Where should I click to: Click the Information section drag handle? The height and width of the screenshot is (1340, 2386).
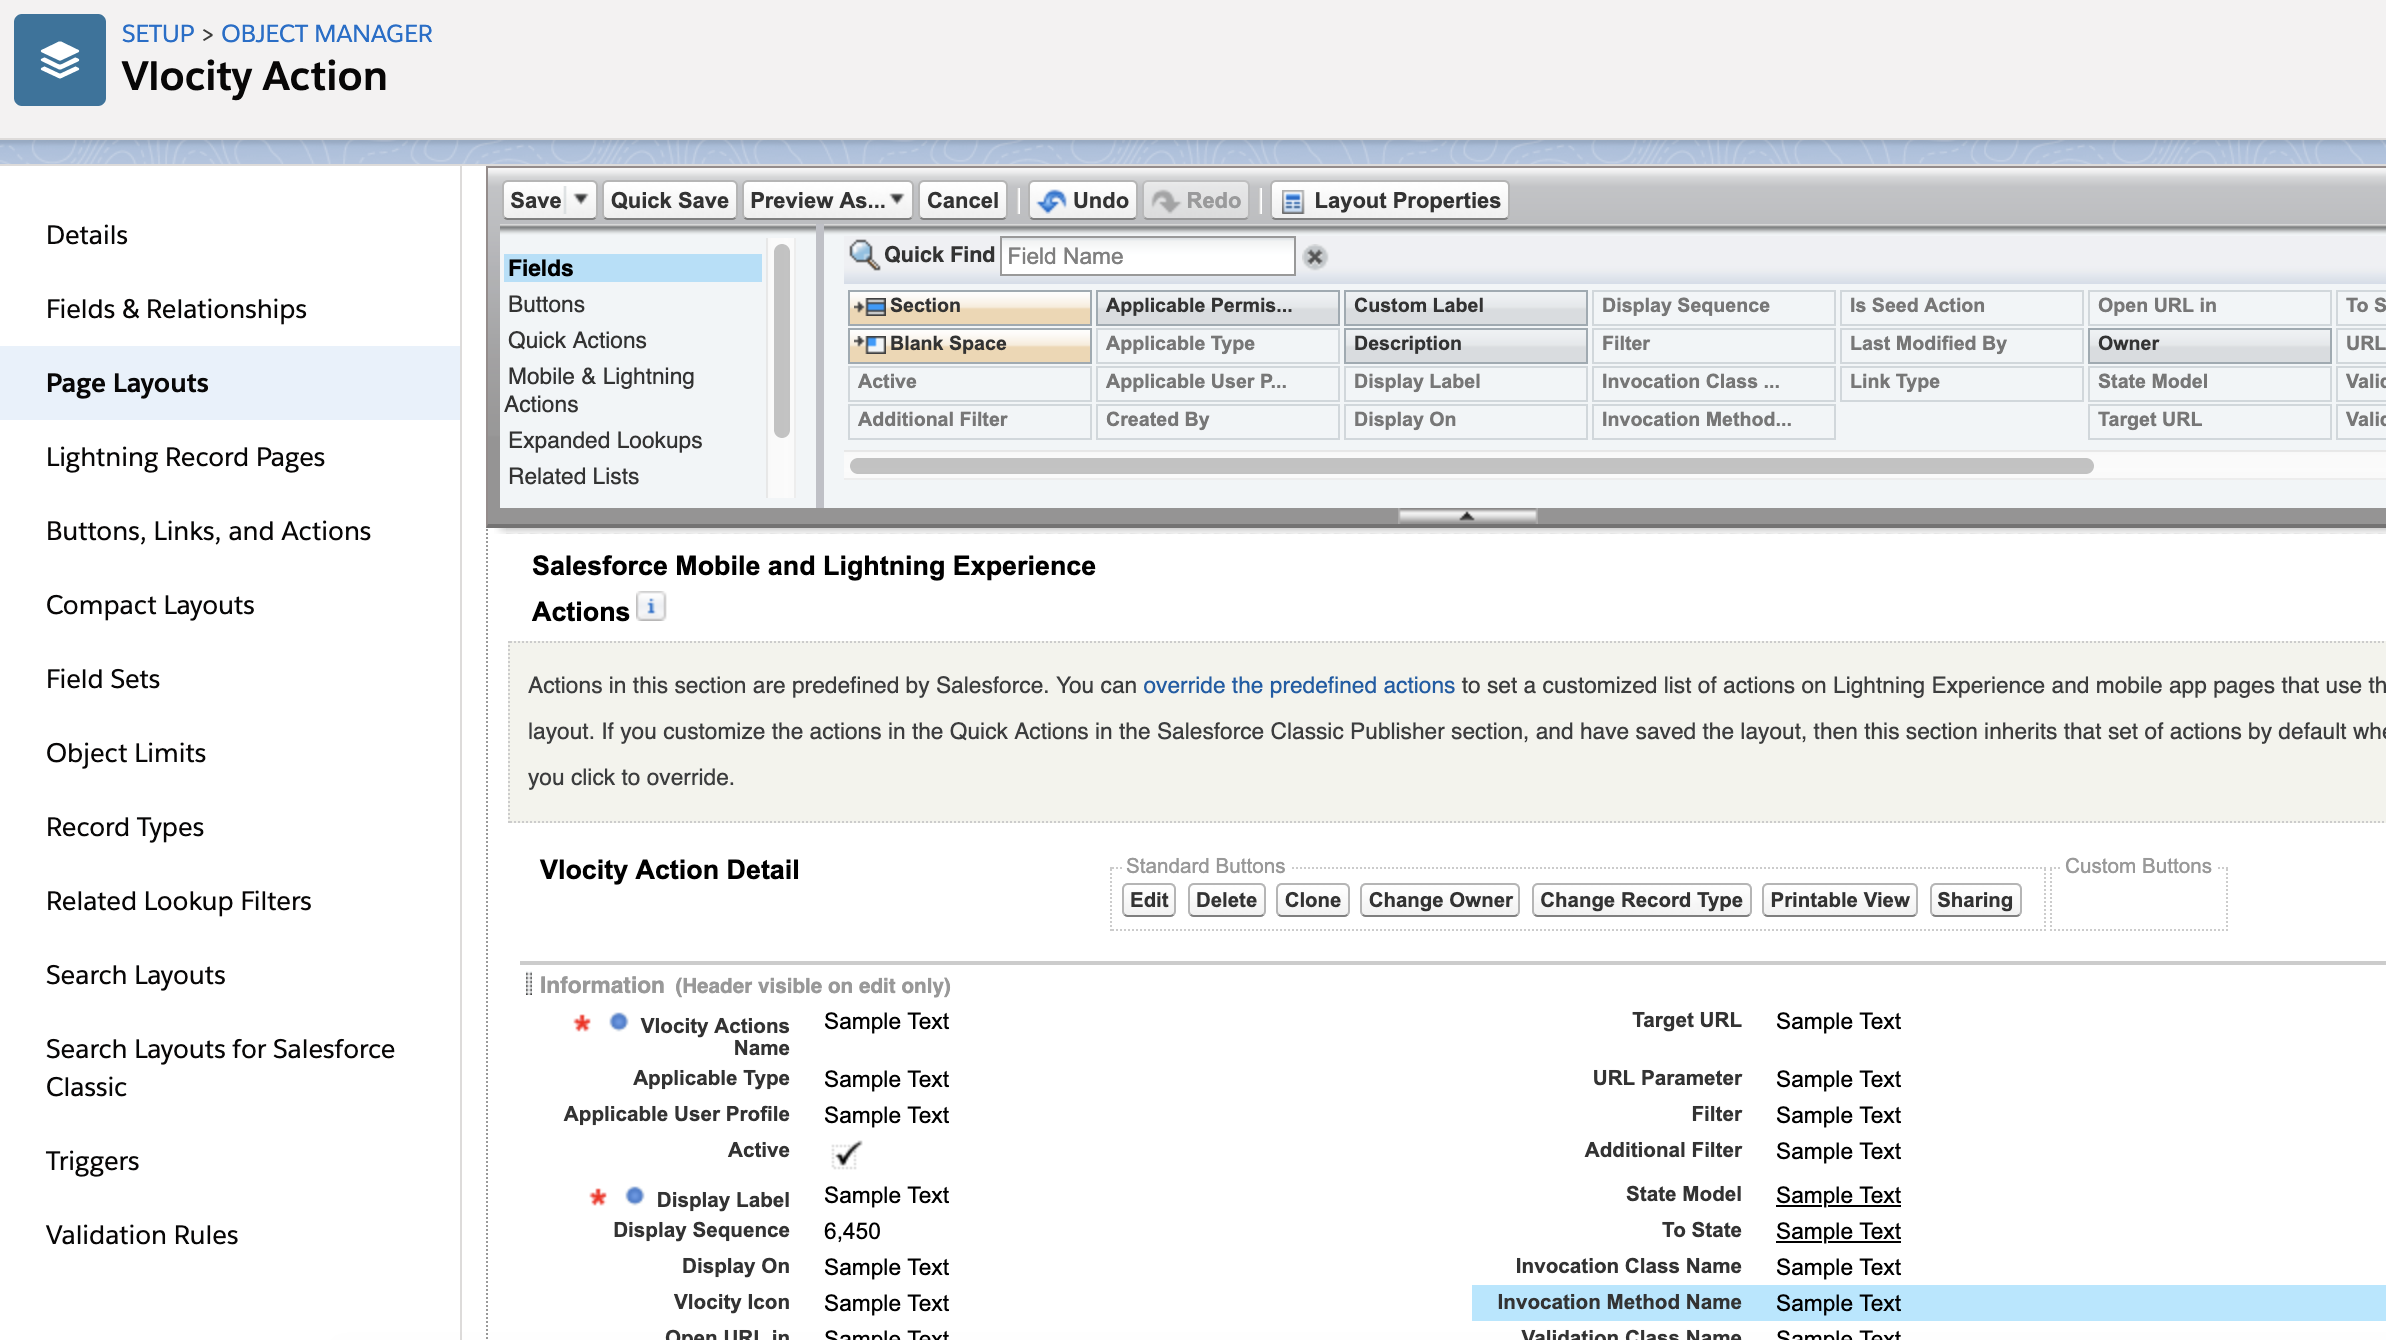(529, 985)
